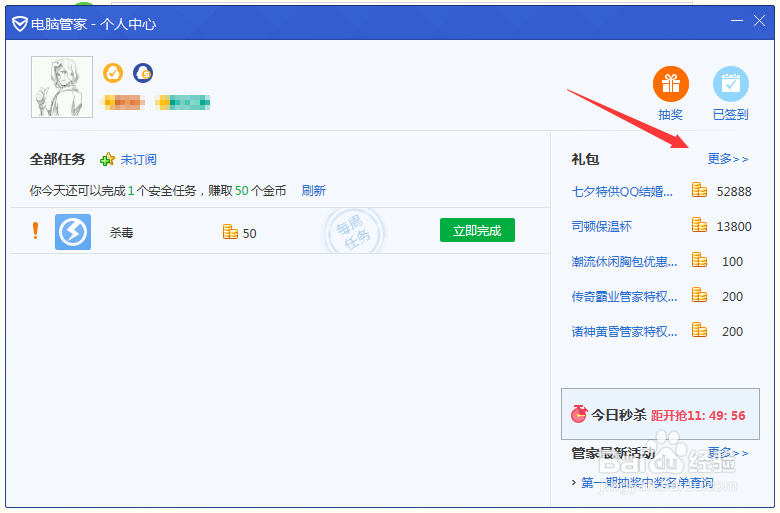The width and height of the screenshot is (780, 513).
Task: Click the 礼包 section heading
Action: click(x=585, y=159)
